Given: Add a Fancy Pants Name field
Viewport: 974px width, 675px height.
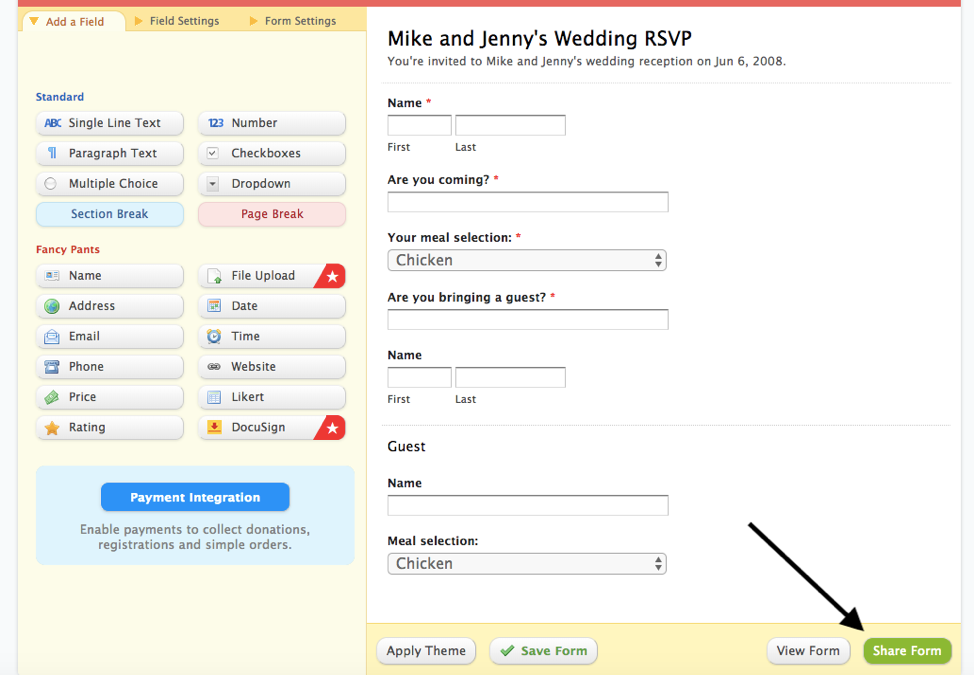Looking at the screenshot, I should pos(109,276).
